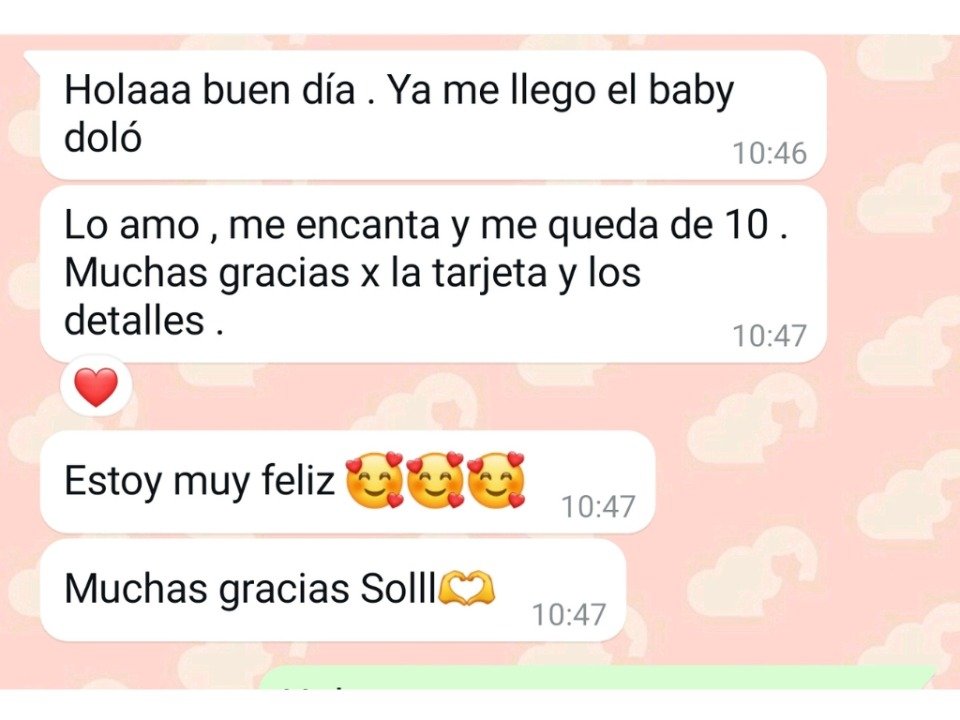Tap the heart hands emoji

coord(468,588)
